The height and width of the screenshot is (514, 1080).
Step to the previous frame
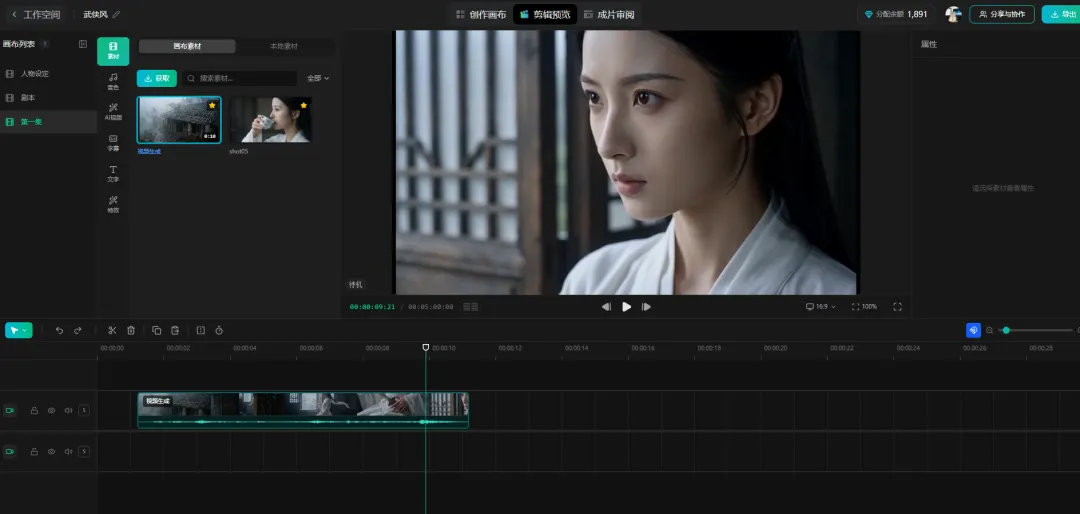point(606,307)
